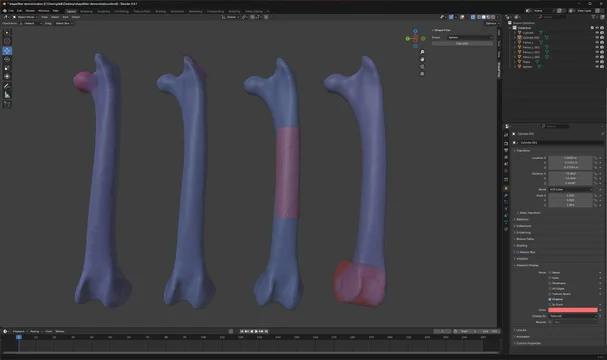Open the File menu
Viewport: 607px width, 360px height.
[x=11, y=11]
